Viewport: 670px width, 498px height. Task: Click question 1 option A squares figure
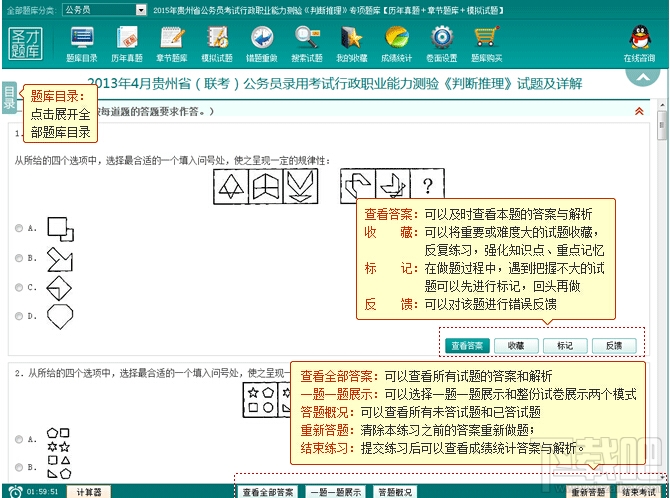(60, 229)
